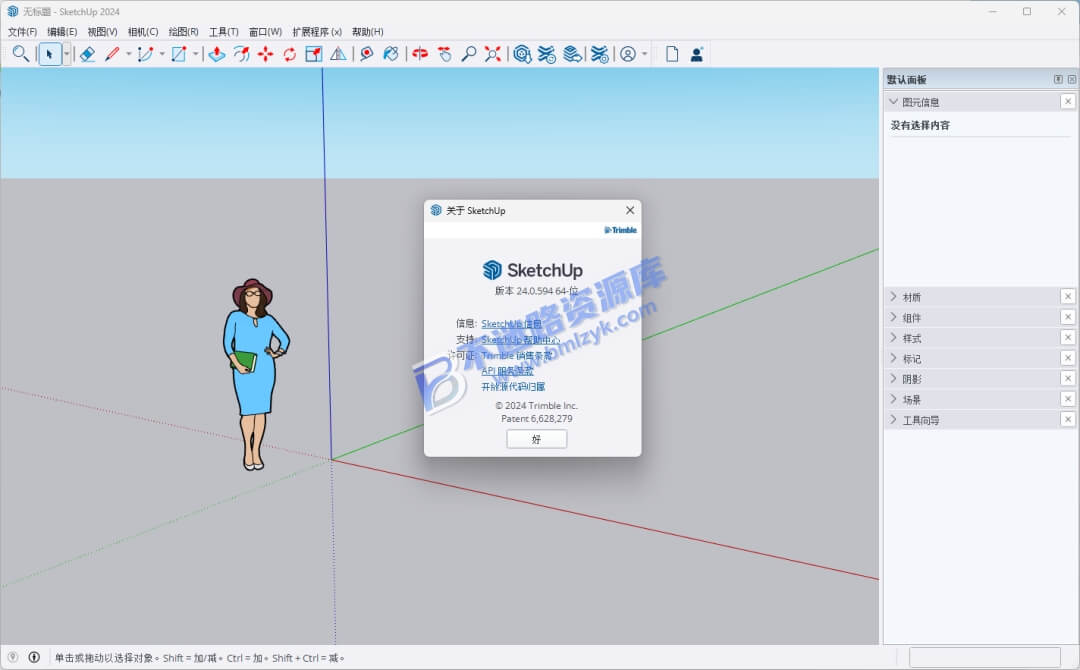Click the pin icon on 默认面板 header

(1058, 79)
